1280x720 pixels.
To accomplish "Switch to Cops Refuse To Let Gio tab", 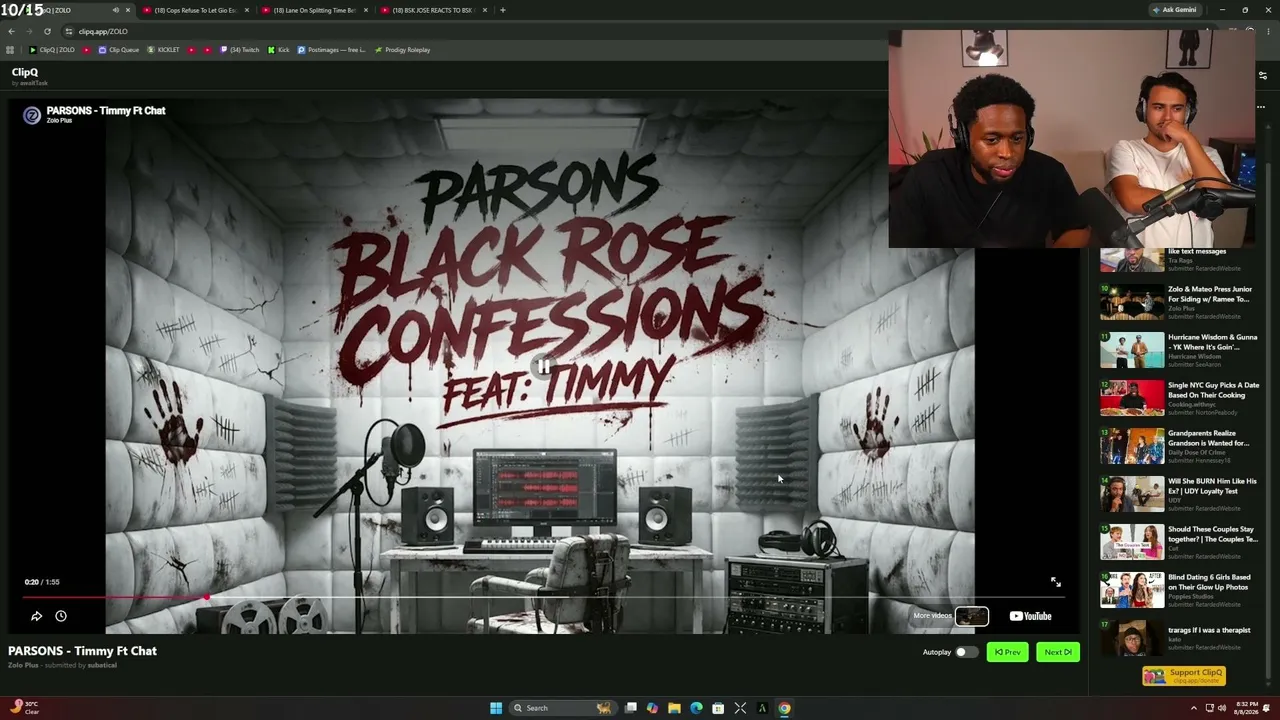I will coord(195,10).
